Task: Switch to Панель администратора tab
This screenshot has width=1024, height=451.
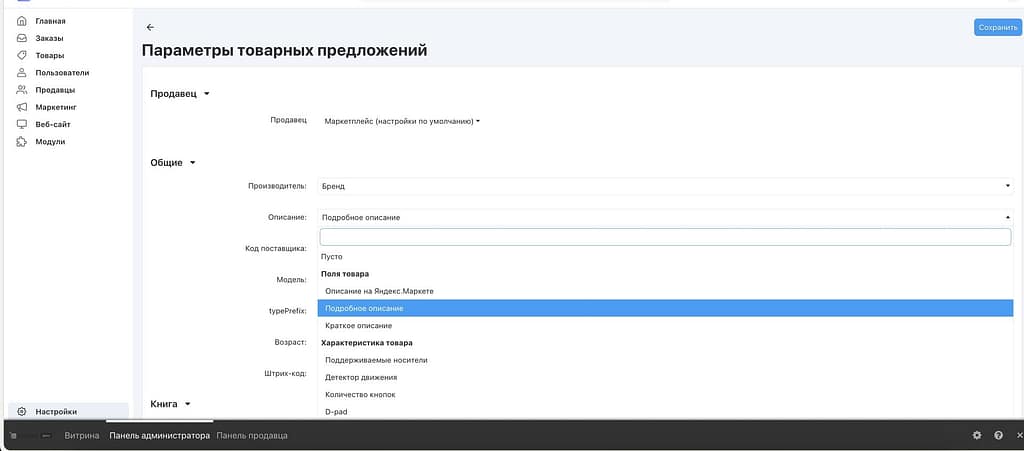Action: [x=159, y=435]
